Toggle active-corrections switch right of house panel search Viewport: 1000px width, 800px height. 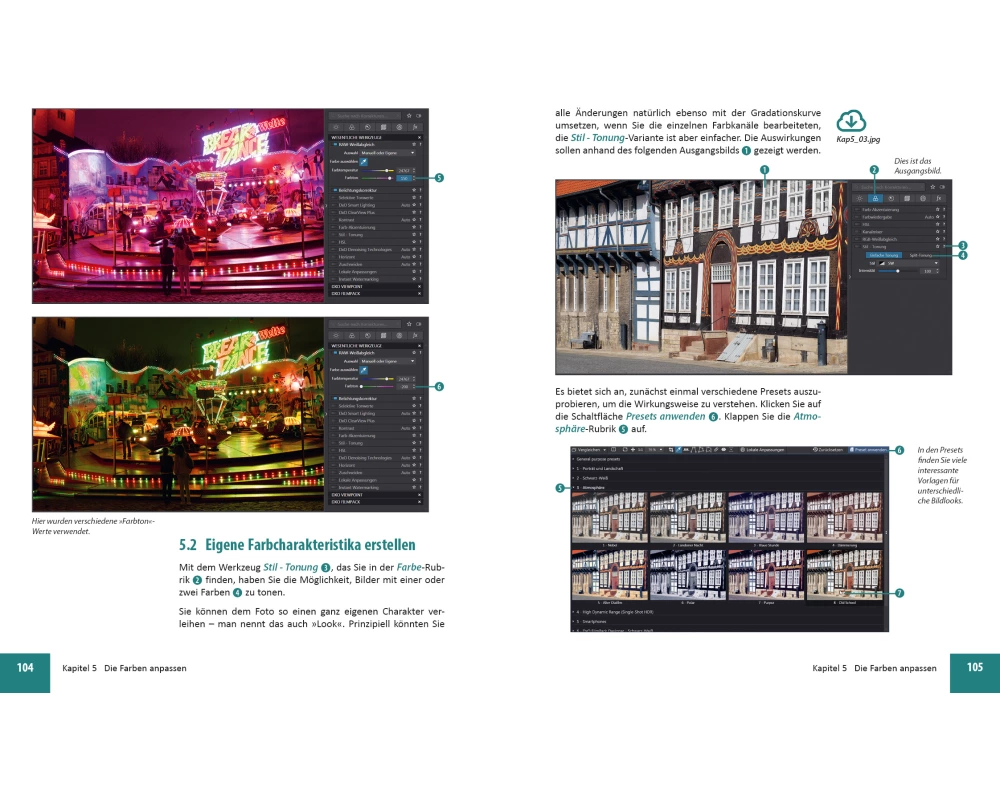coord(942,186)
